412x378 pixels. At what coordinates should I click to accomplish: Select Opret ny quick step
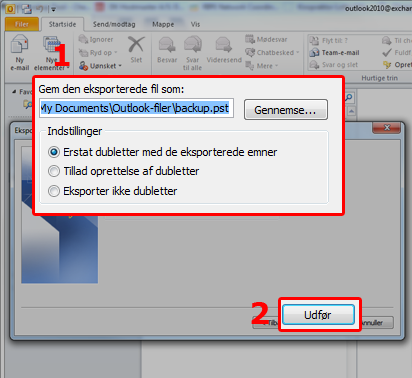397,64
